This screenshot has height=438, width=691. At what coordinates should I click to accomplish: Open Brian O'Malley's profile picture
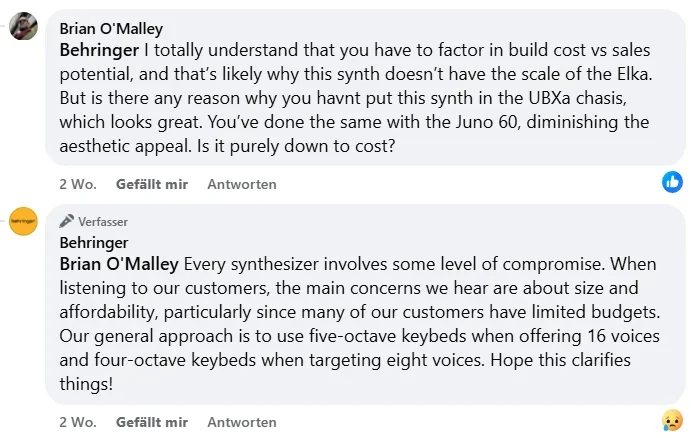point(24,28)
